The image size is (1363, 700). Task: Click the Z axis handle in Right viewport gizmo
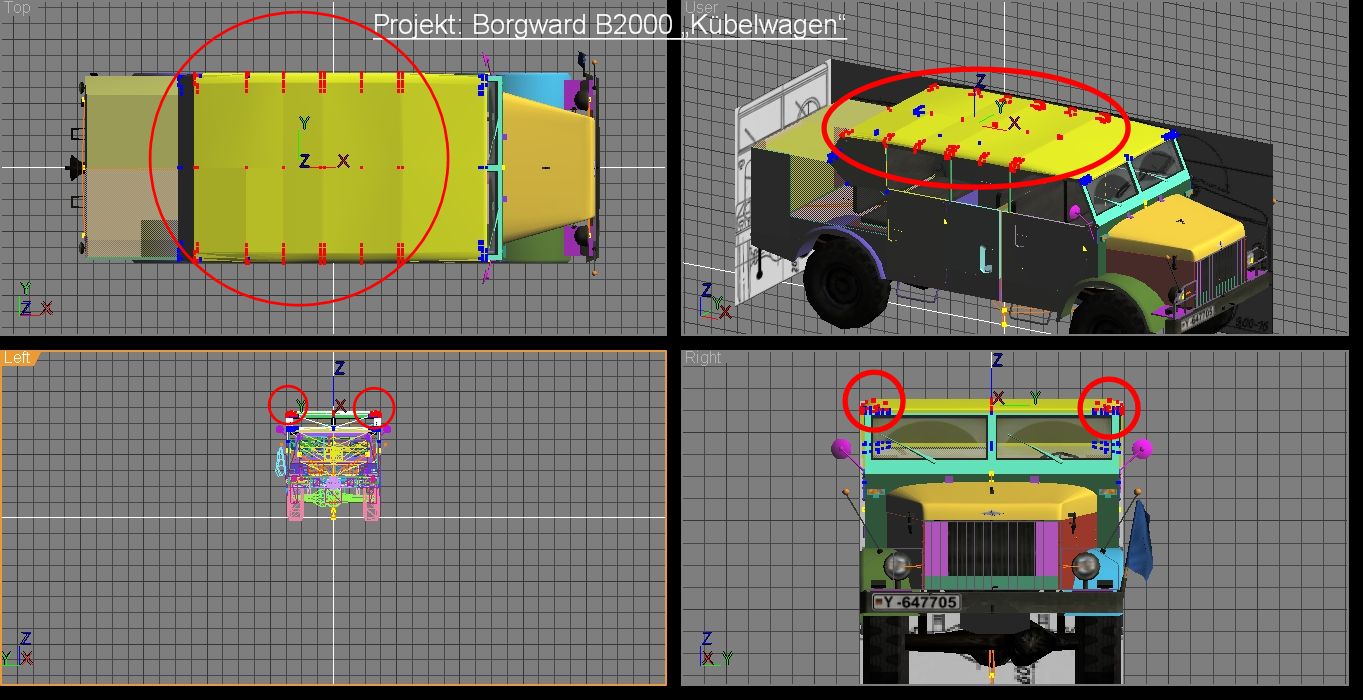coord(997,361)
